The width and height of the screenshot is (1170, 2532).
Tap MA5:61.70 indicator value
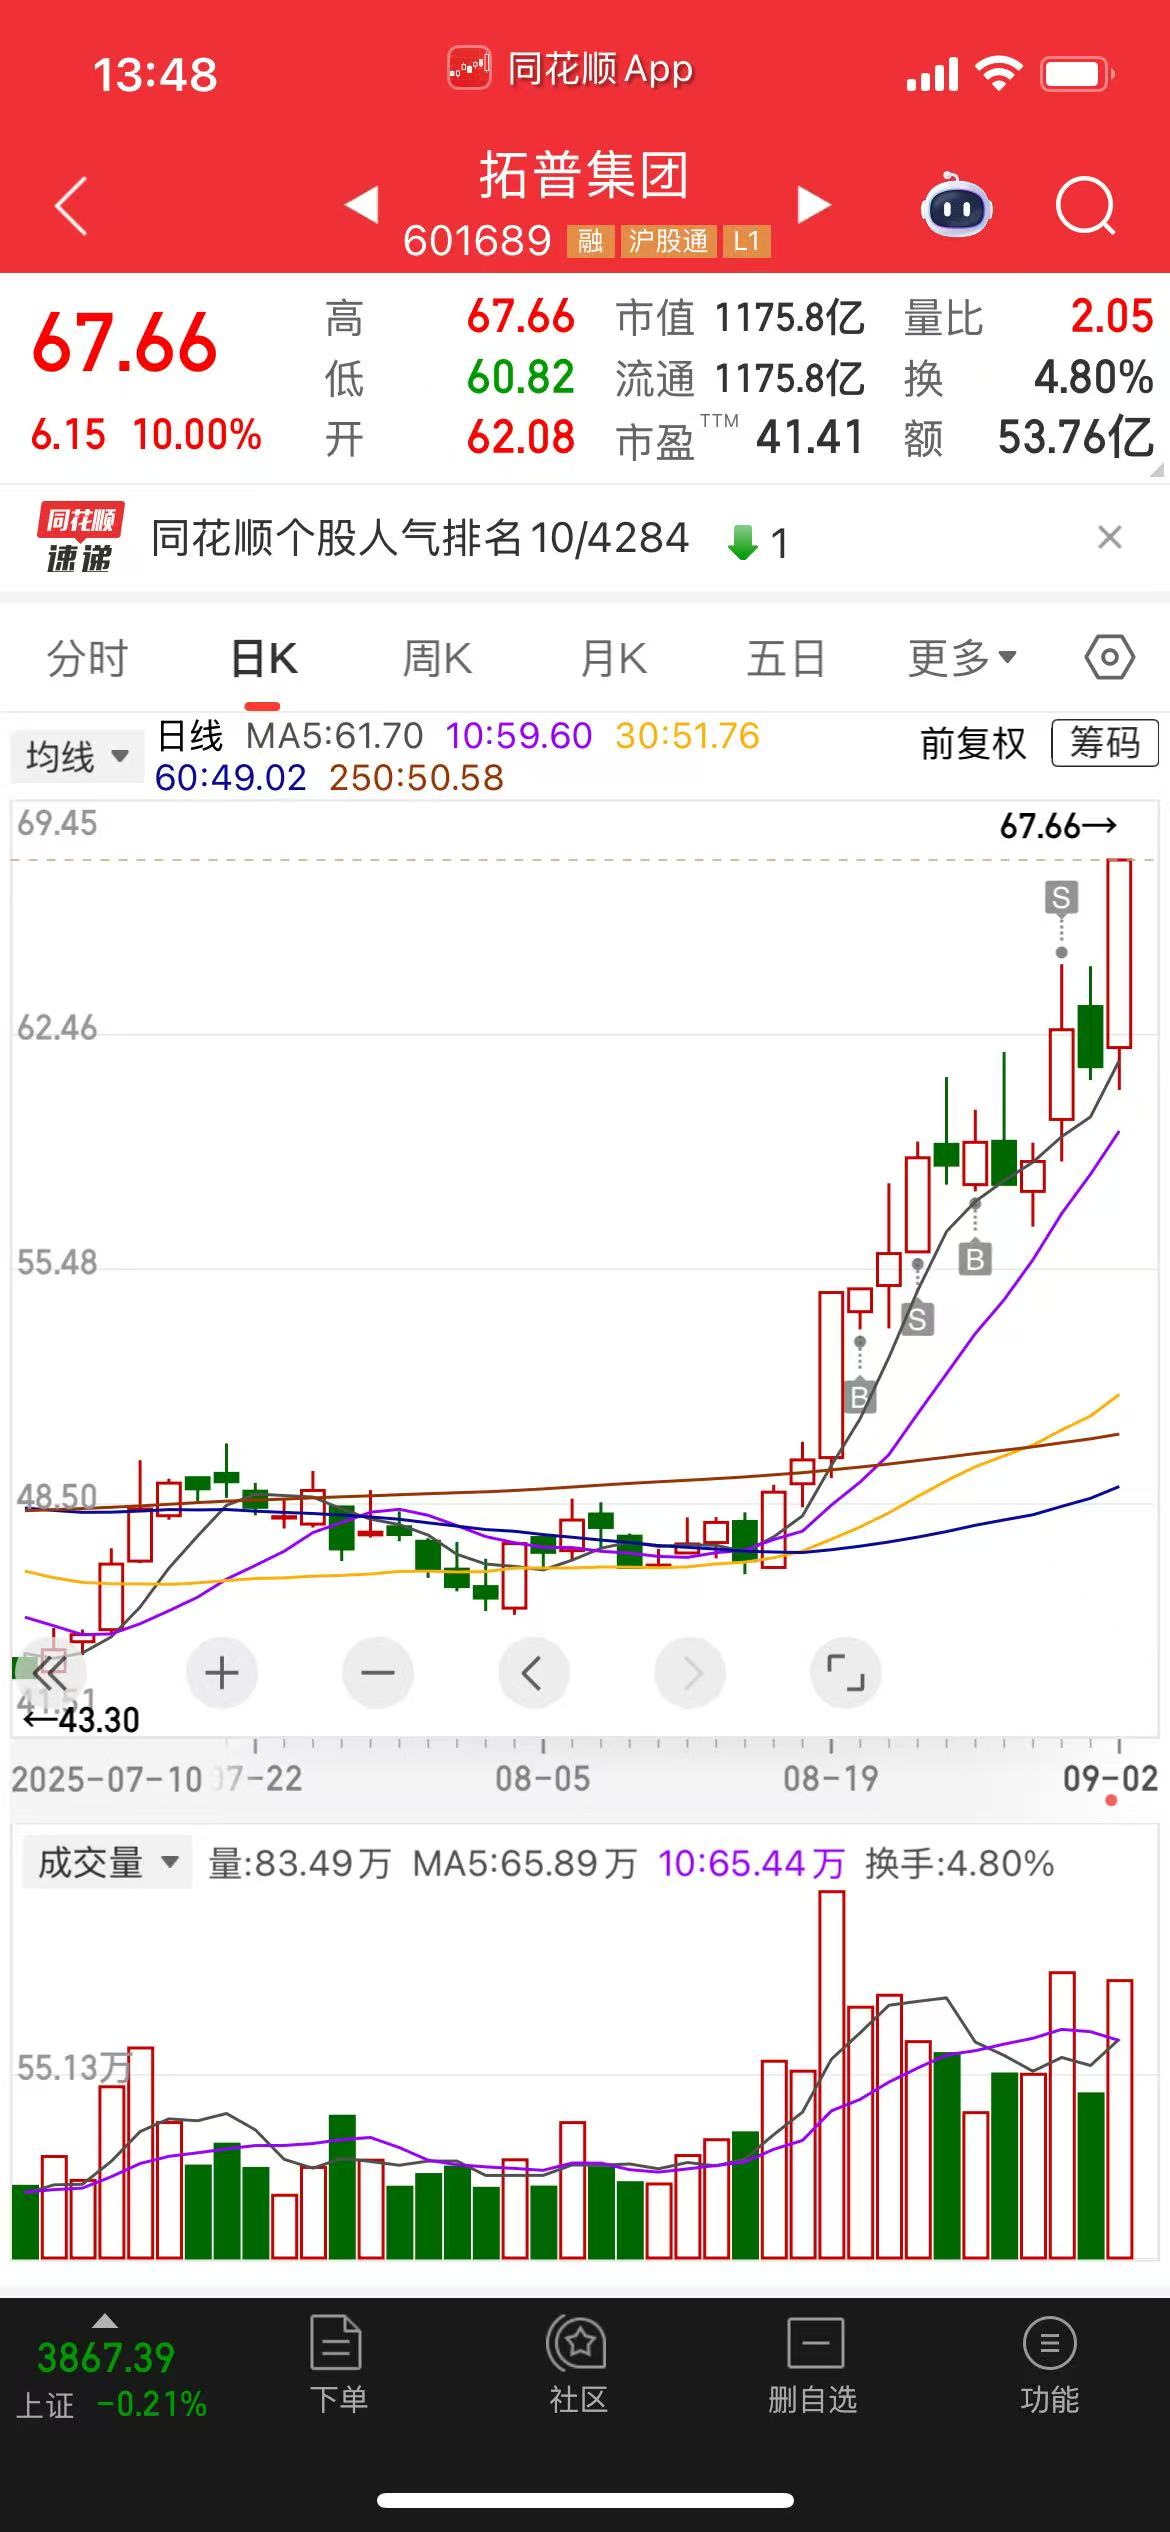(335, 736)
